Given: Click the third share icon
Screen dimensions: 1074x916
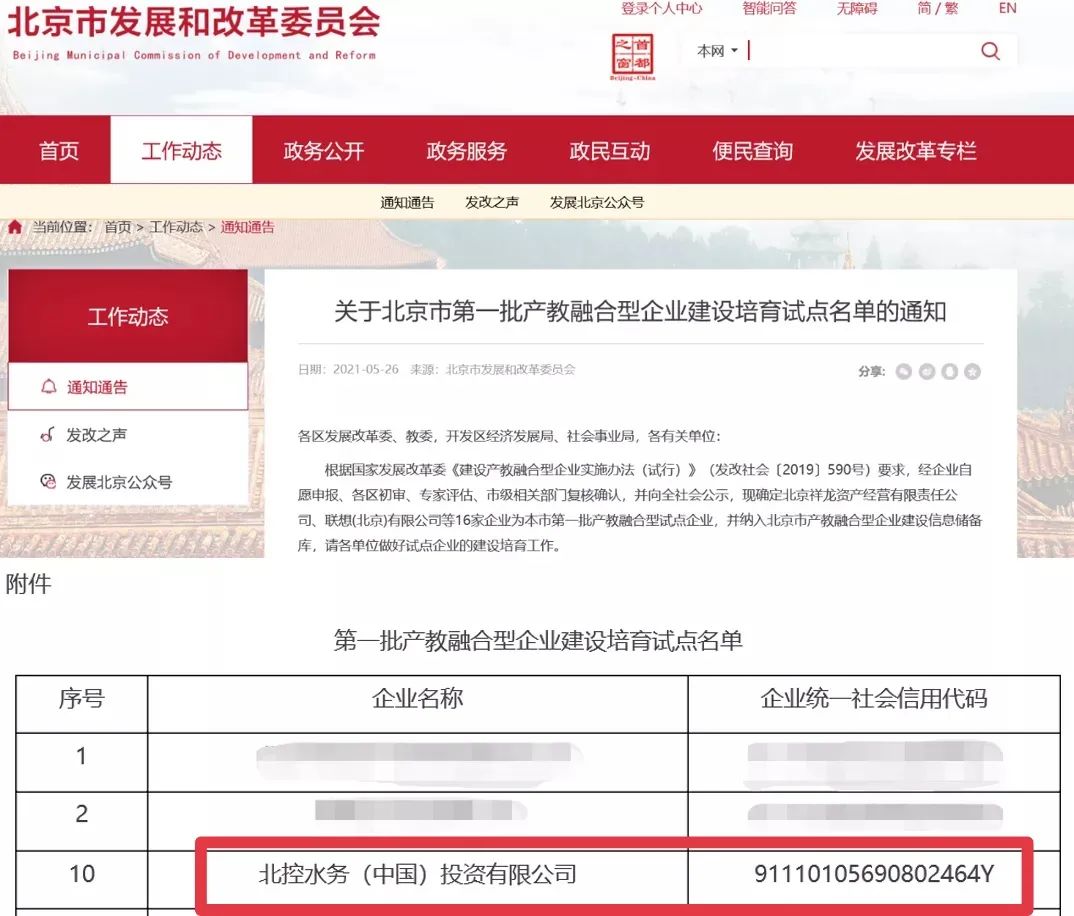Looking at the screenshot, I should (x=950, y=372).
